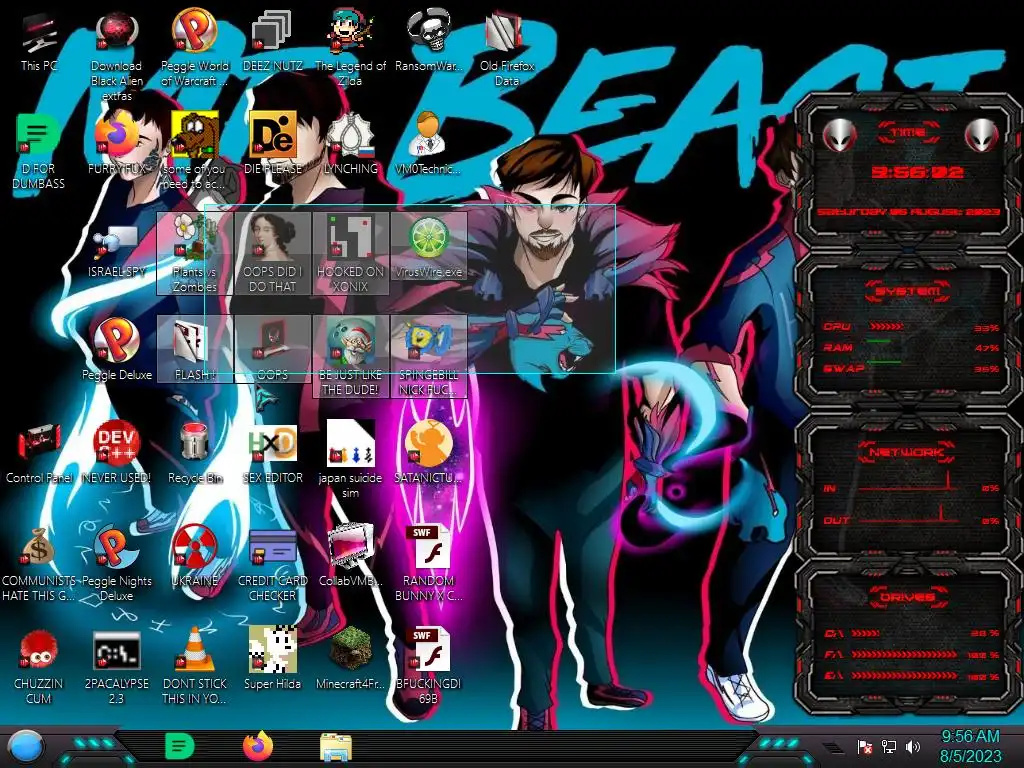
Task: Select the FLASH! desktop icon
Action: tap(195, 349)
